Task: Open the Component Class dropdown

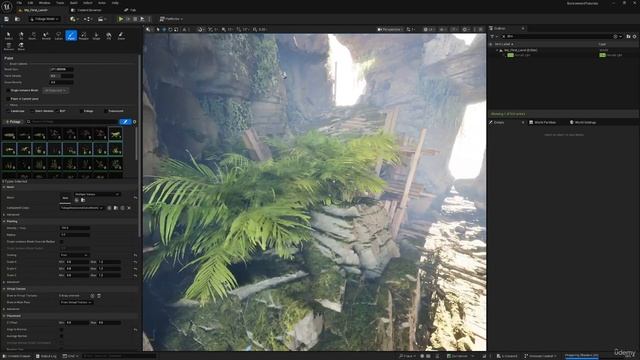Action: [x=82, y=208]
